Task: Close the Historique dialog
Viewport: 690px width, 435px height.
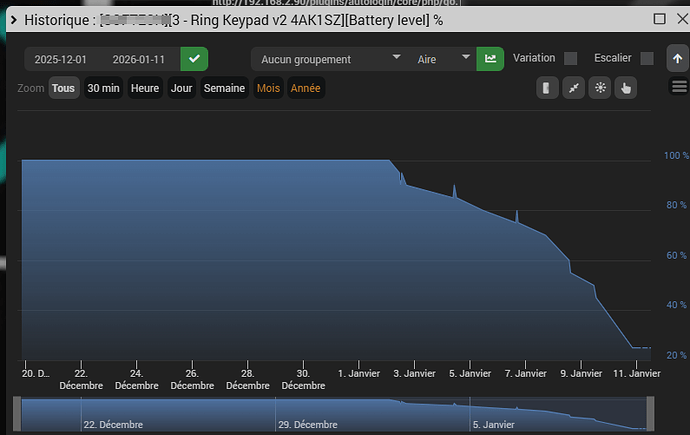Action: pyautogui.click(x=683, y=19)
